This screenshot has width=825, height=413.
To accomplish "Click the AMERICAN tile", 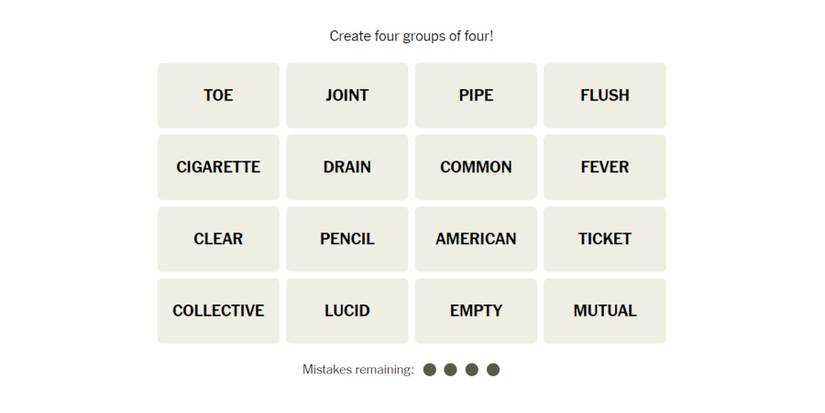I will coord(476,239).
